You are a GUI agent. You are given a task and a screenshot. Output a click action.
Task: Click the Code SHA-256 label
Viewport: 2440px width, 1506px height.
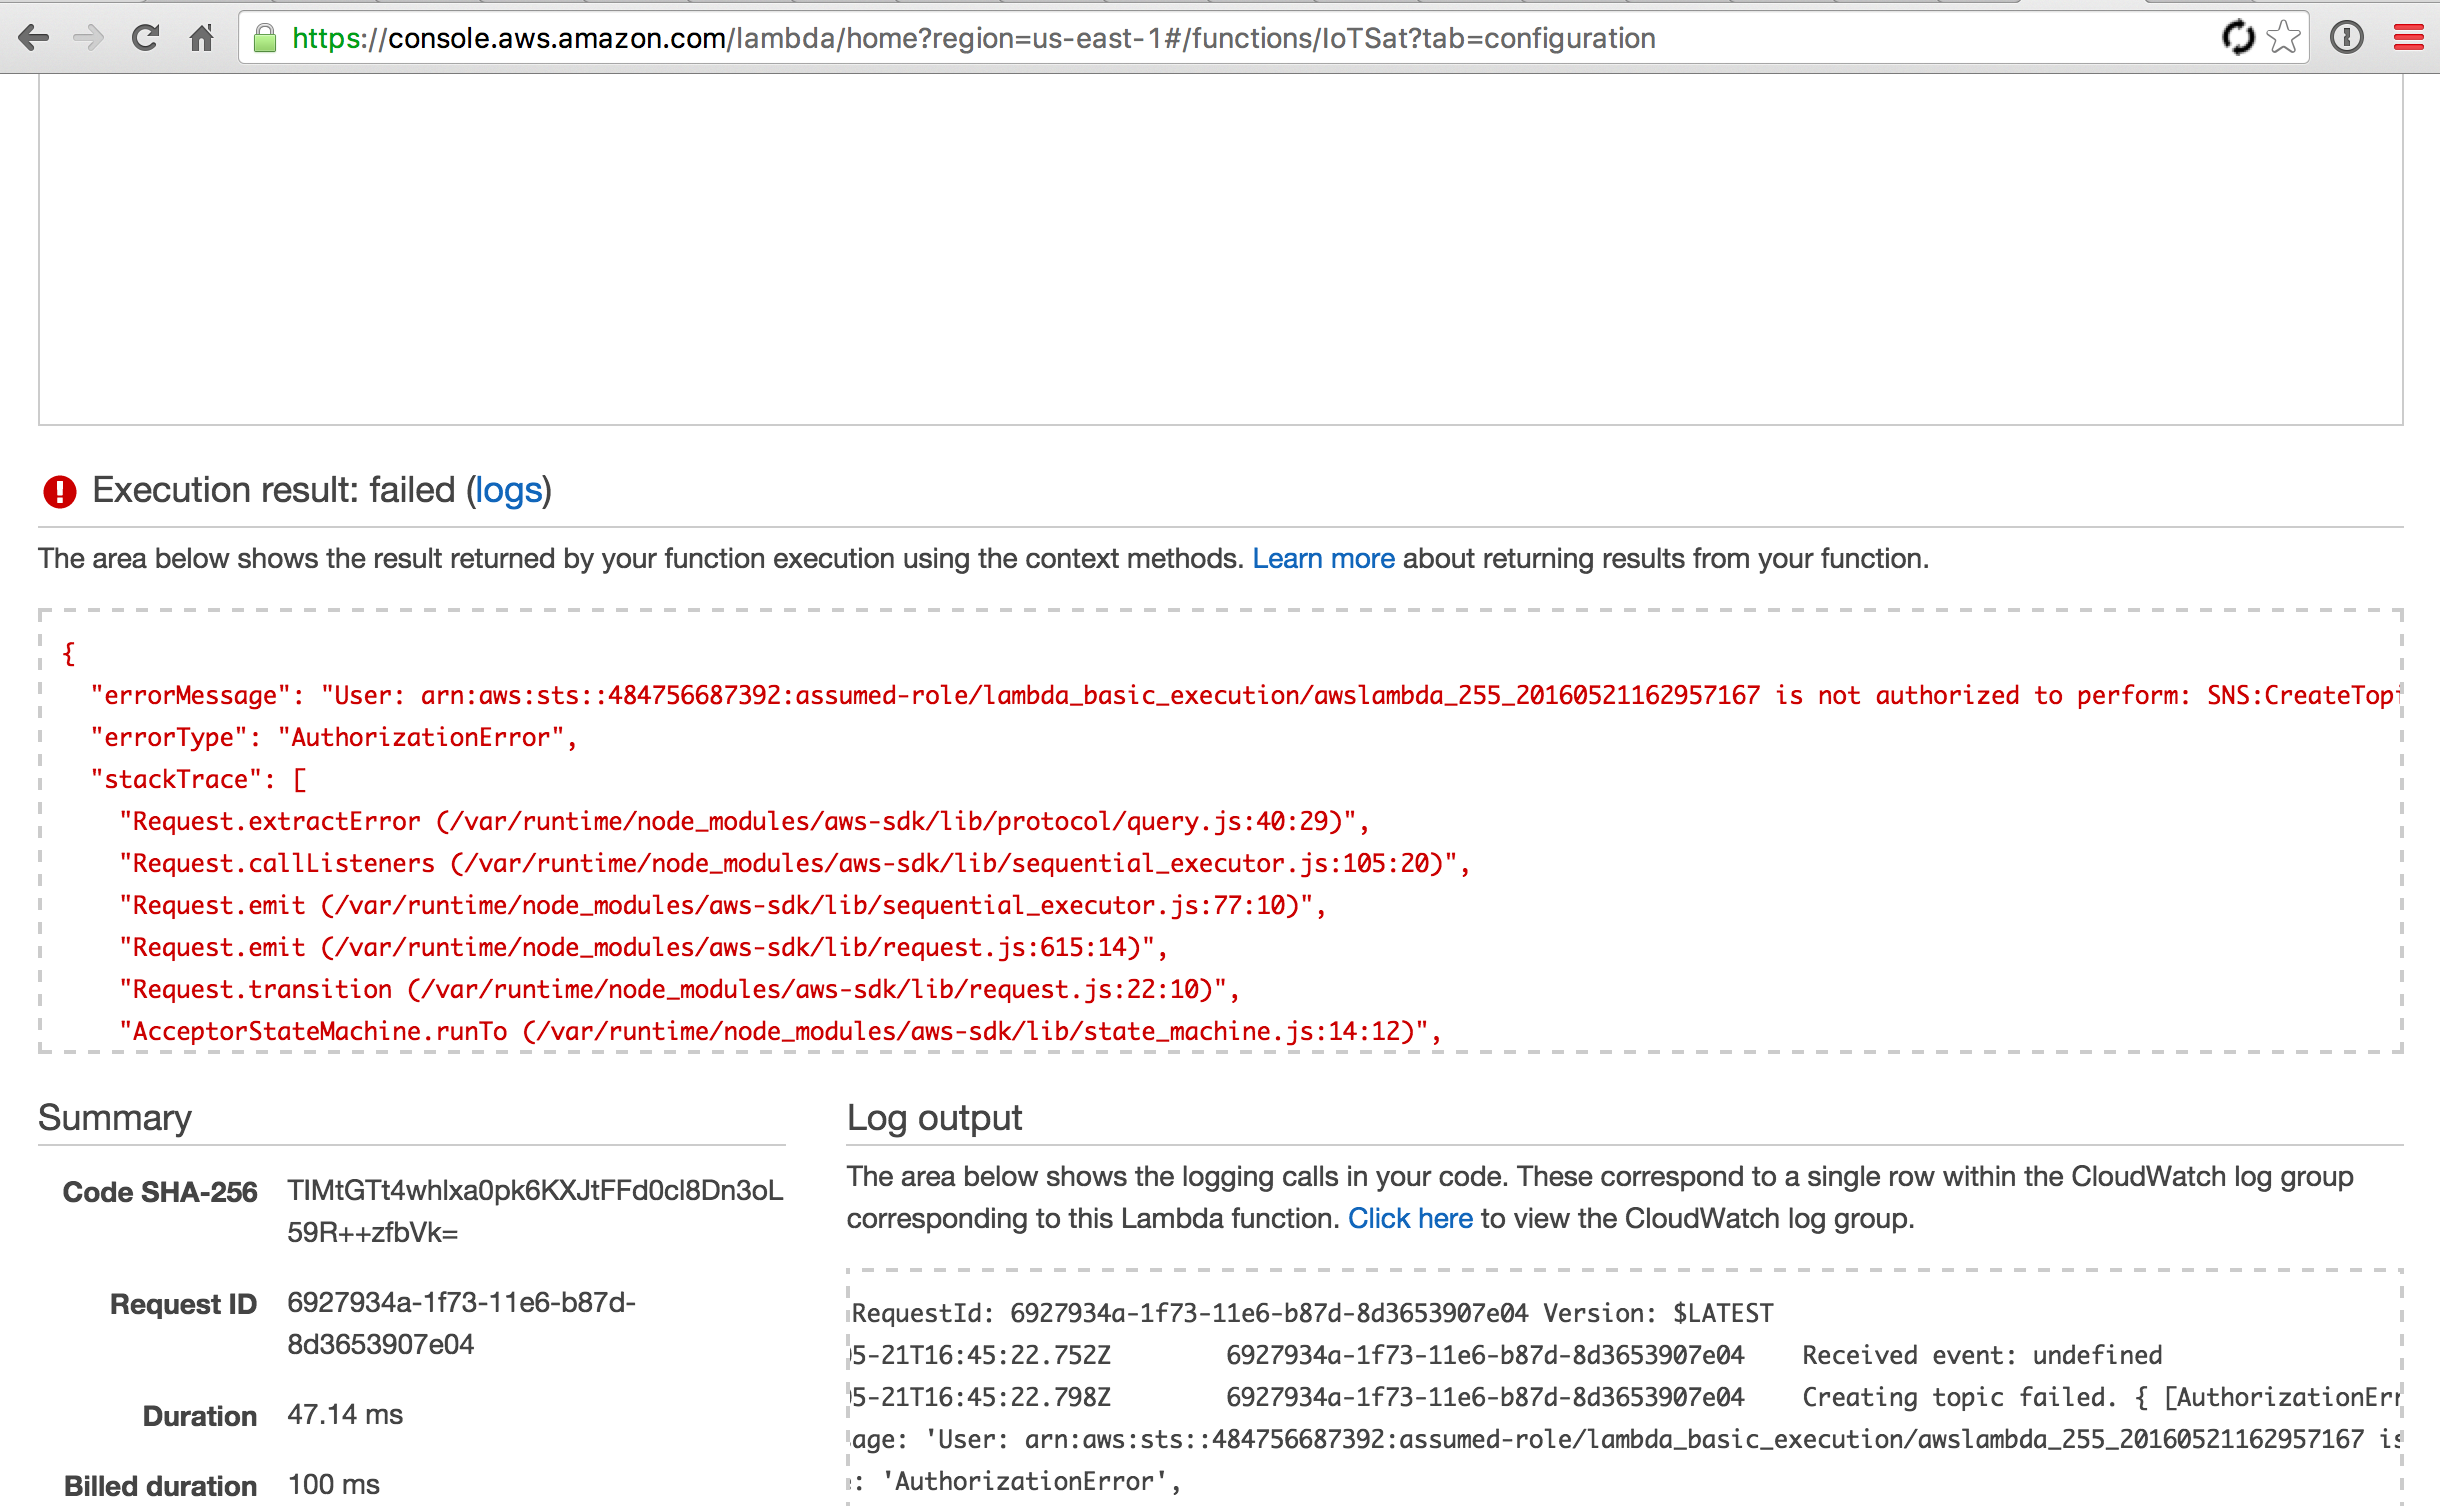[x=160, y=1192]
